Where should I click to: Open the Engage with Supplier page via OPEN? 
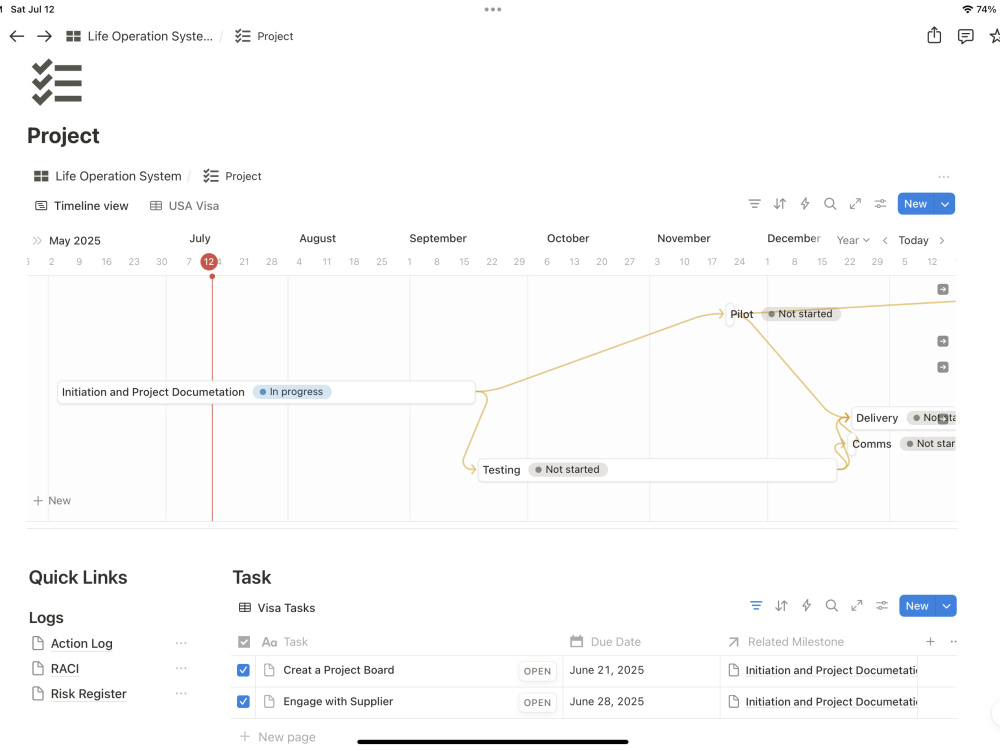coord(537,702)
